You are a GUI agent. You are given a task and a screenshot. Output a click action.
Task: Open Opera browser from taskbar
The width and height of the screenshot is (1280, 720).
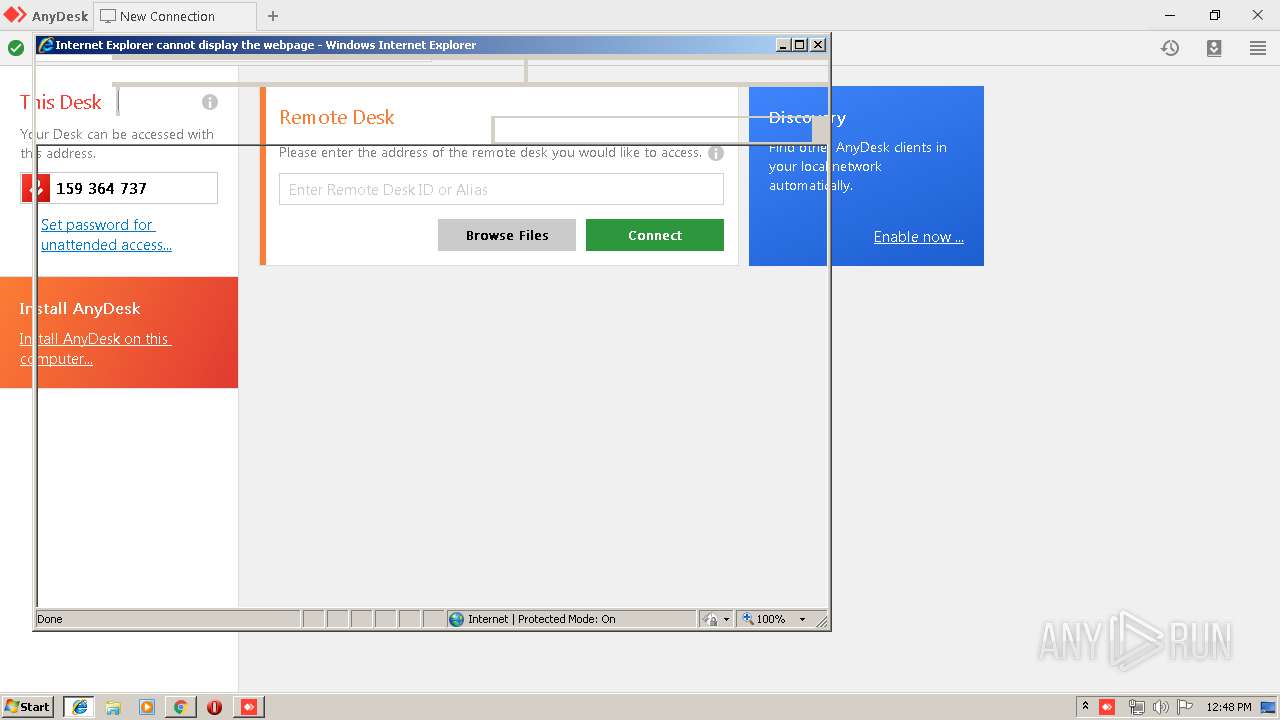pos(214,707)
